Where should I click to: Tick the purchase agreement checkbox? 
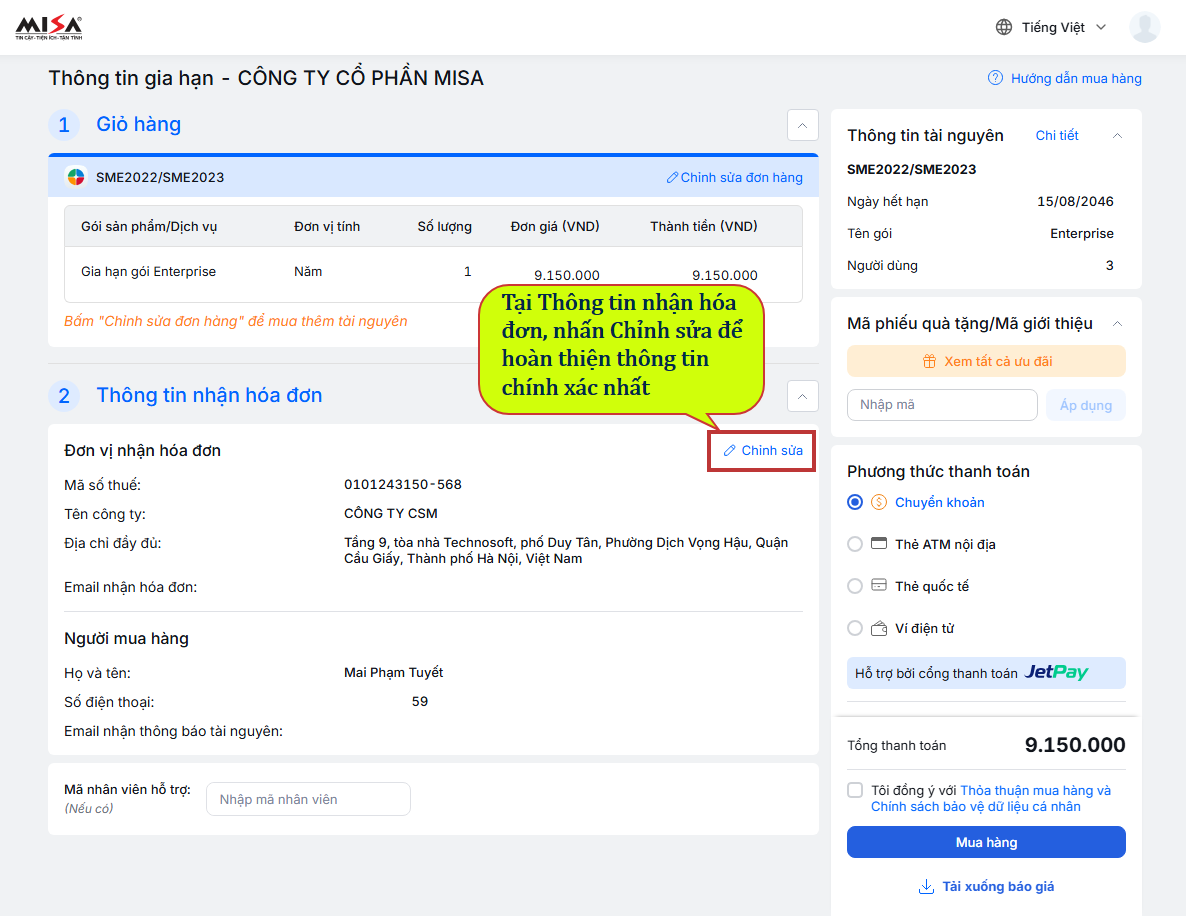855,790
